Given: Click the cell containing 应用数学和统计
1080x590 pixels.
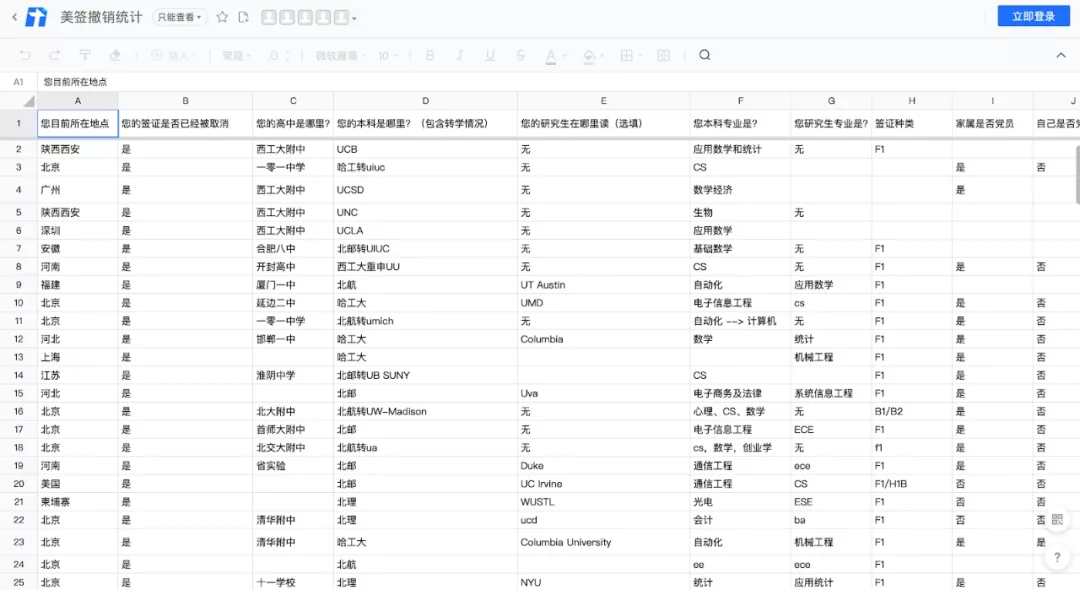Looking at the screenshot, I should tap(740, 149).
